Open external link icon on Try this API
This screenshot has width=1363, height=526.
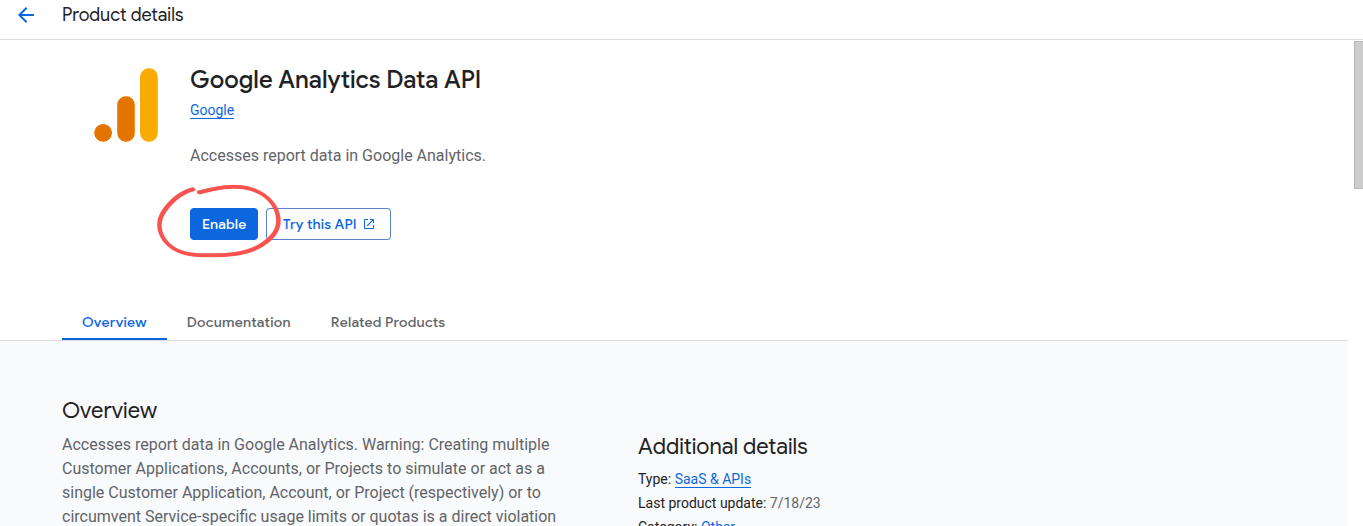pos(369,224)
